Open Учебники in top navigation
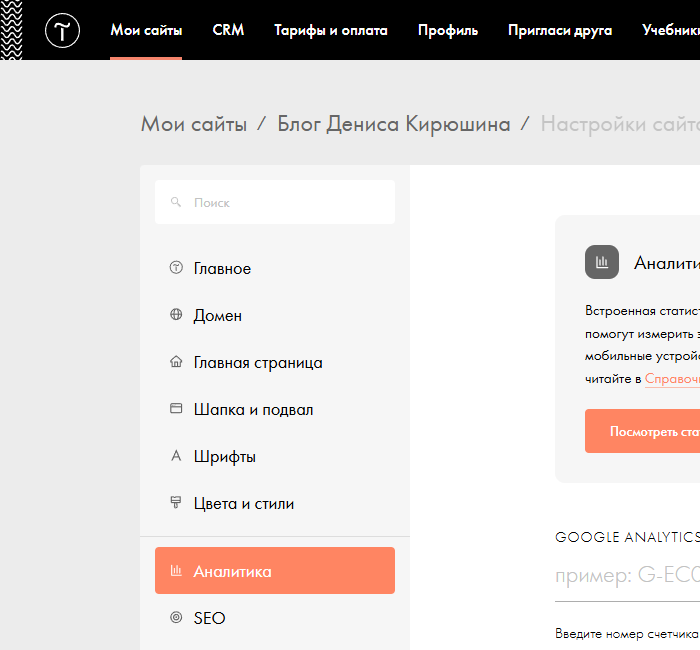 point(671,30)
